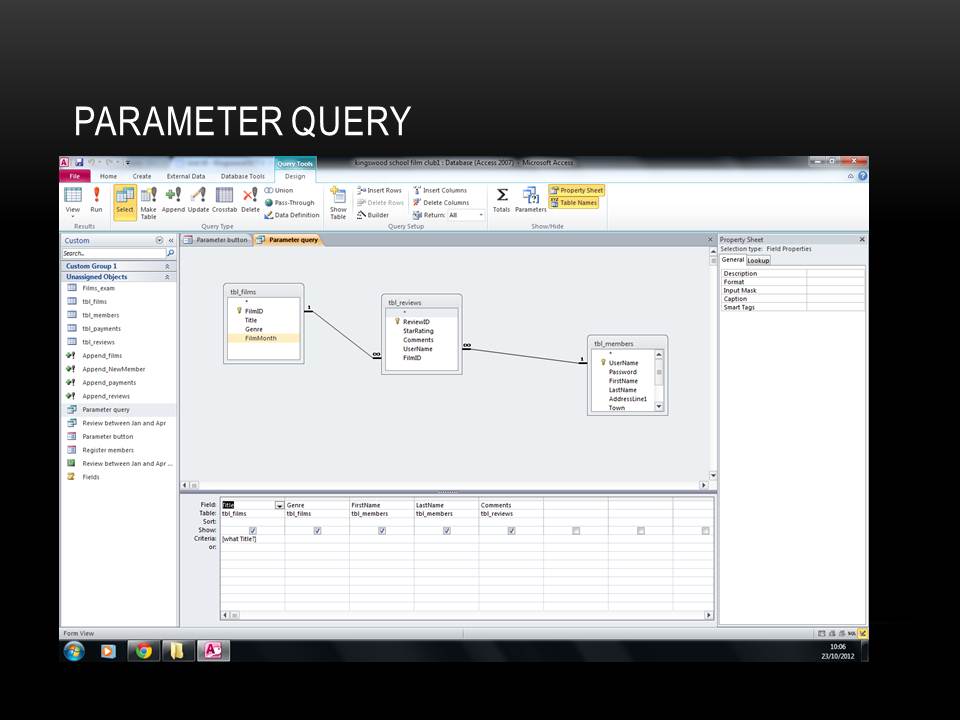Screen dimensions: 960x720
Task: Select Lookup tab in Property Sheet
Action: (758, 260)
